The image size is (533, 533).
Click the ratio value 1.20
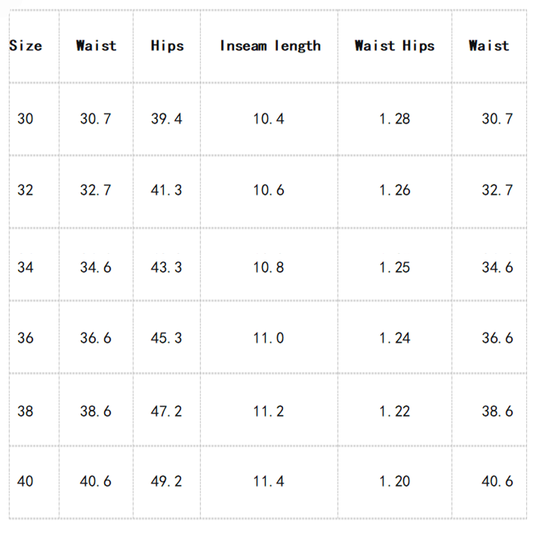click(395, 481)
